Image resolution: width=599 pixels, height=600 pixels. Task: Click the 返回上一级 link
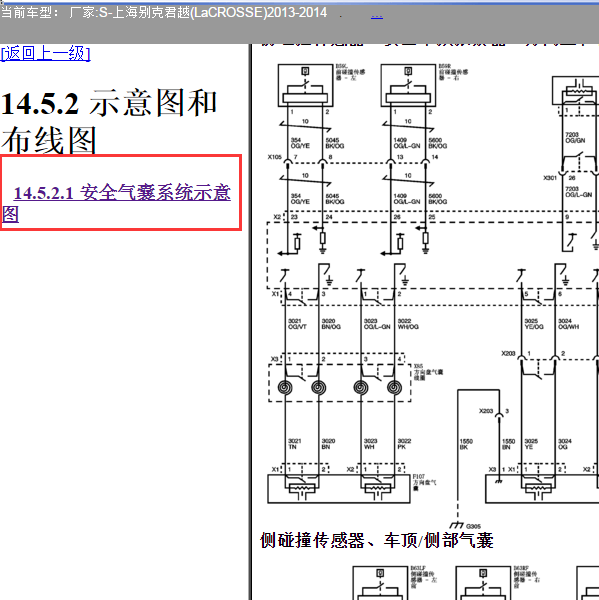(x=46, y=53)
